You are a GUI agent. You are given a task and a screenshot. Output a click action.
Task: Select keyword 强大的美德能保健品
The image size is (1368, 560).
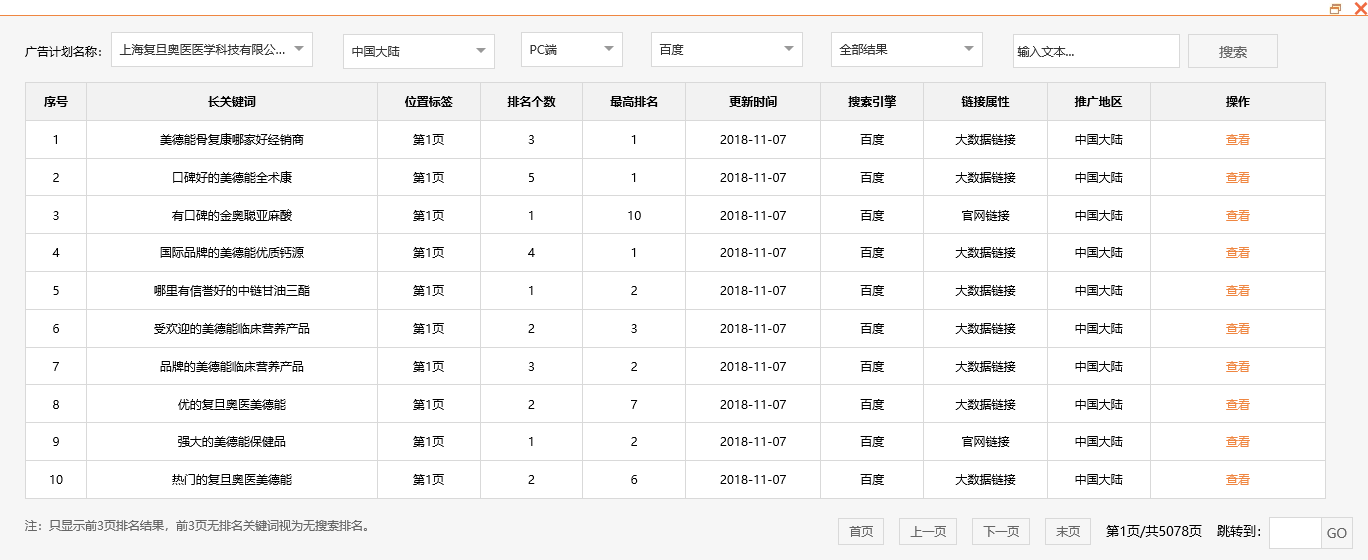232,442
